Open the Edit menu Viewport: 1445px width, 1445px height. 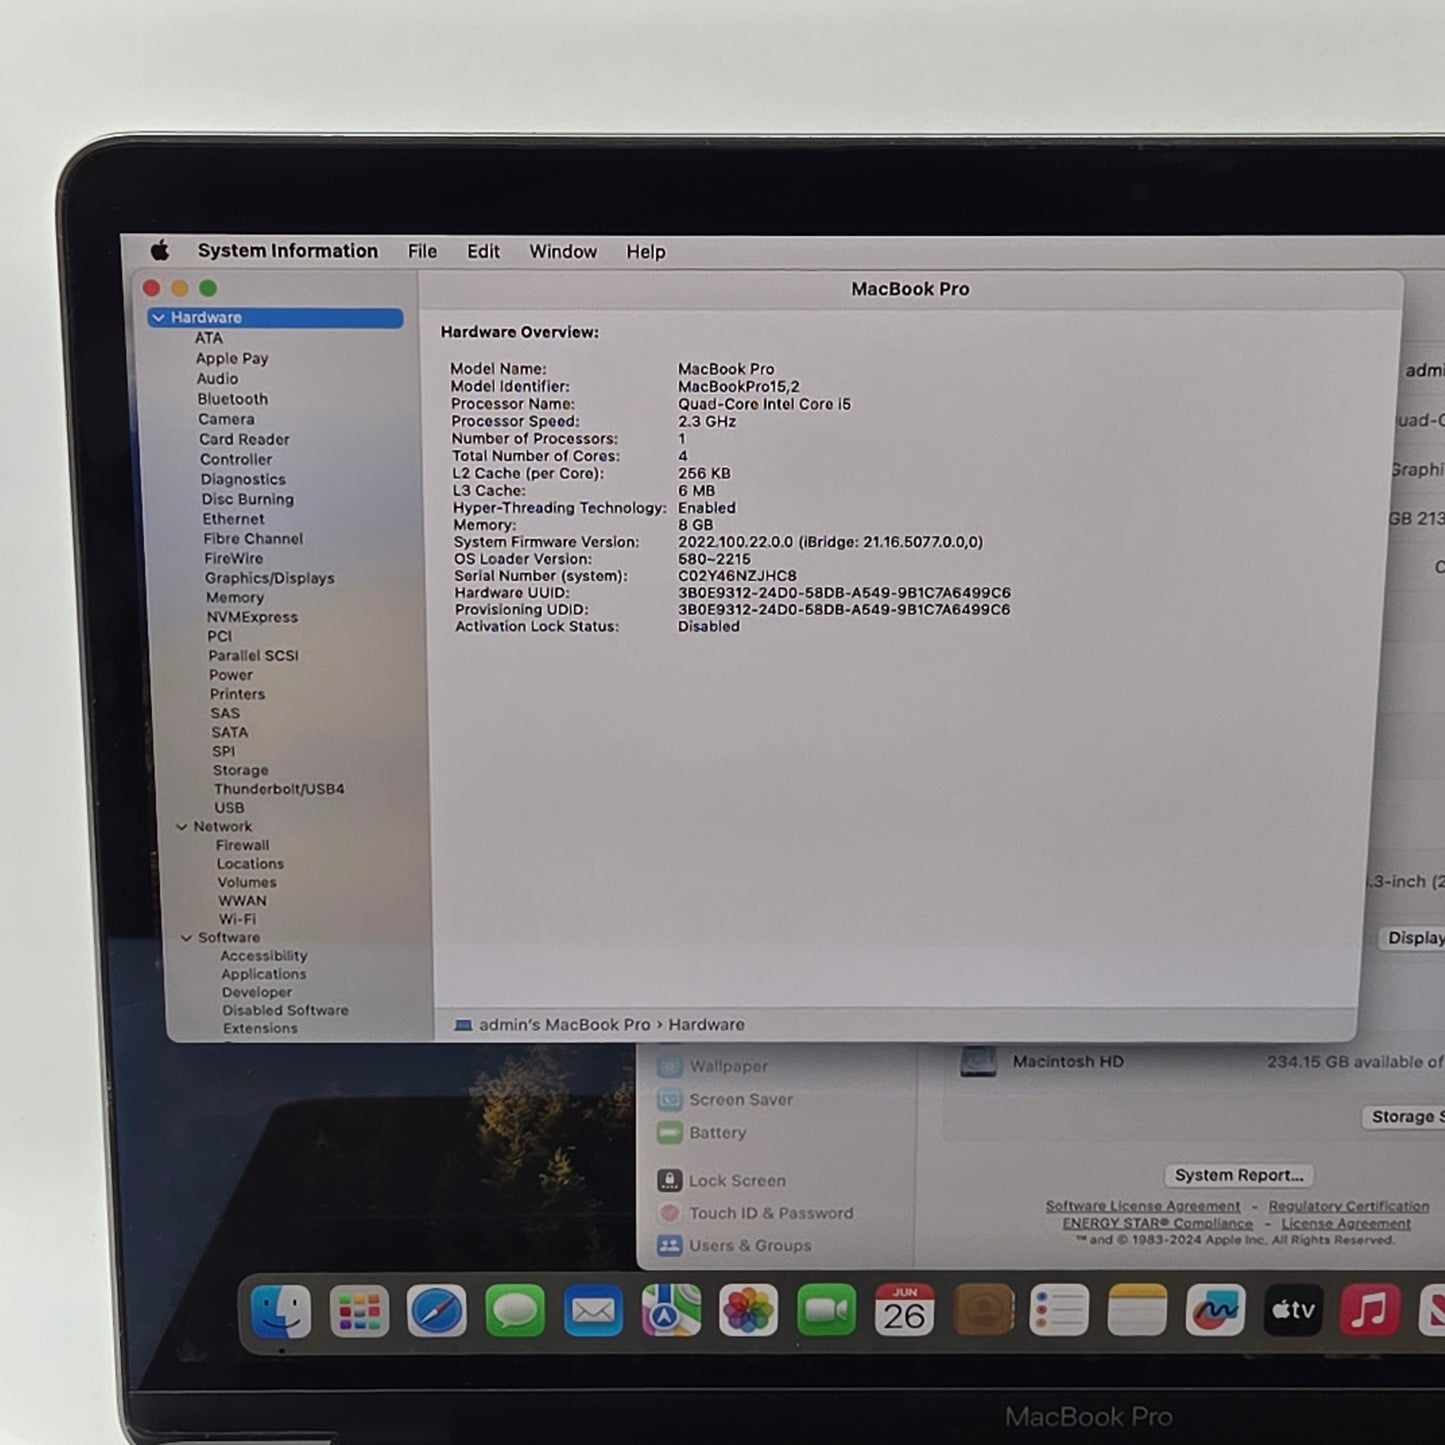point(483,251)
